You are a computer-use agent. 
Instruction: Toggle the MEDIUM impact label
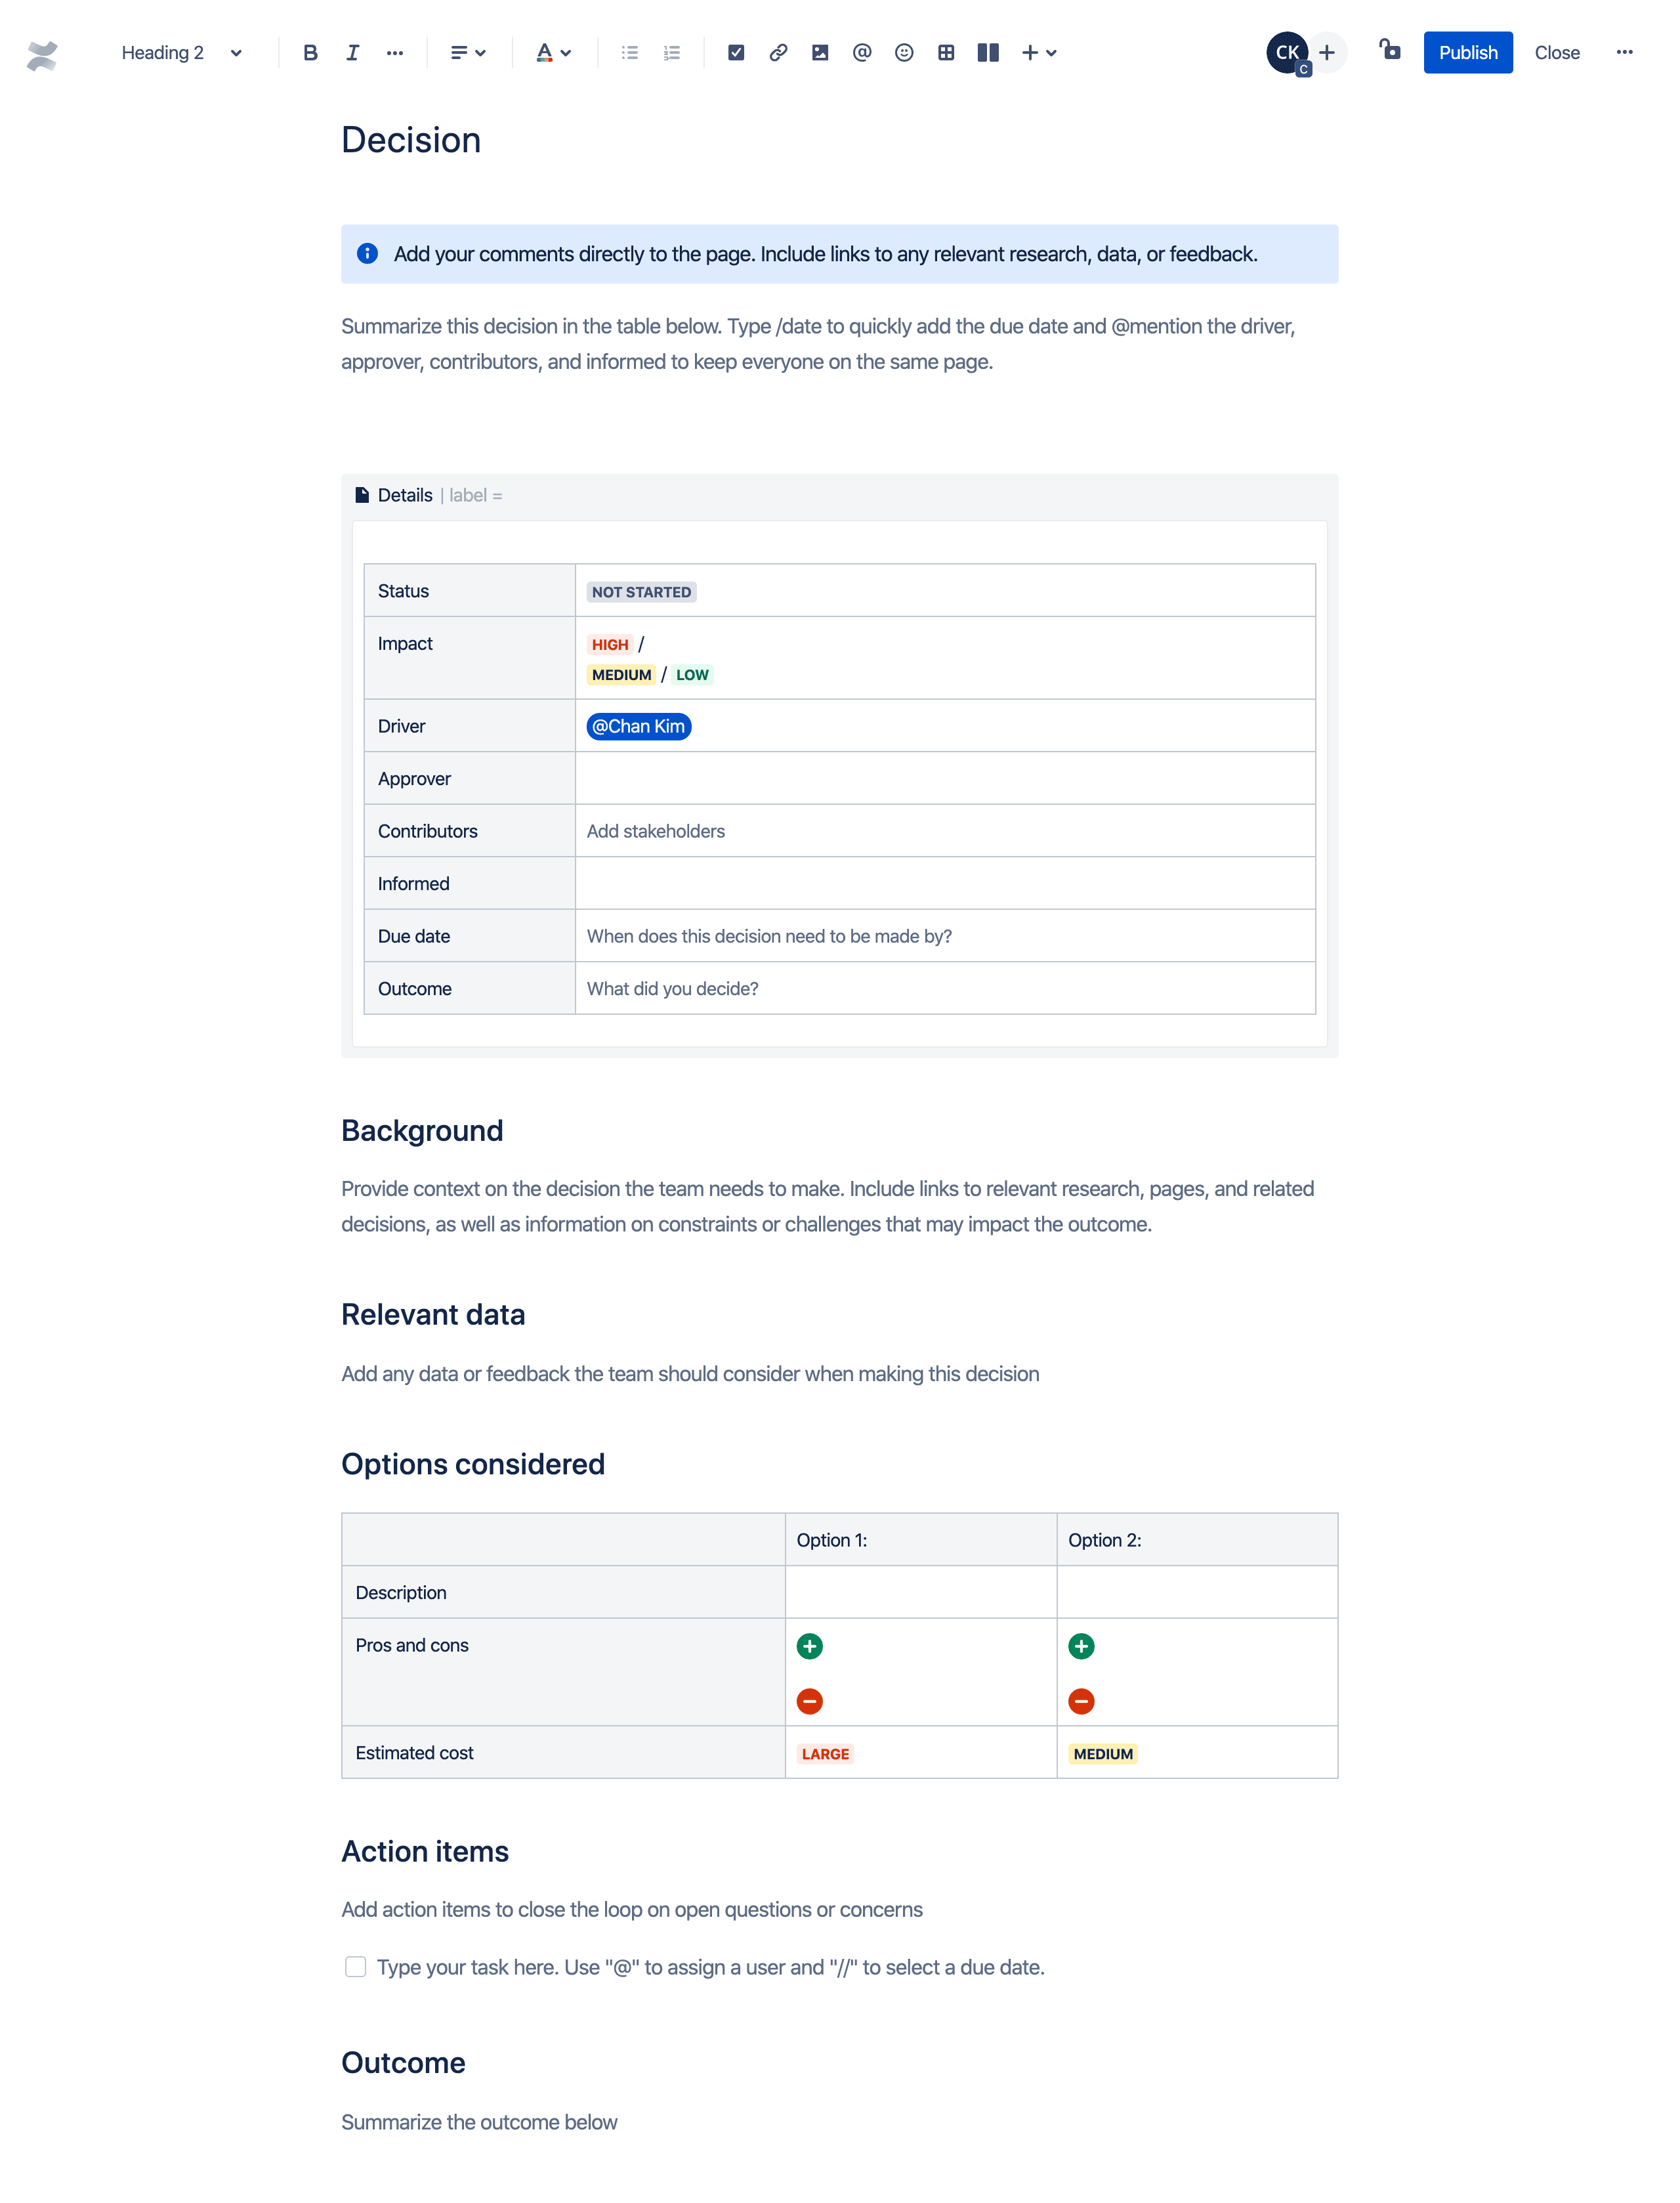[621, 674]
